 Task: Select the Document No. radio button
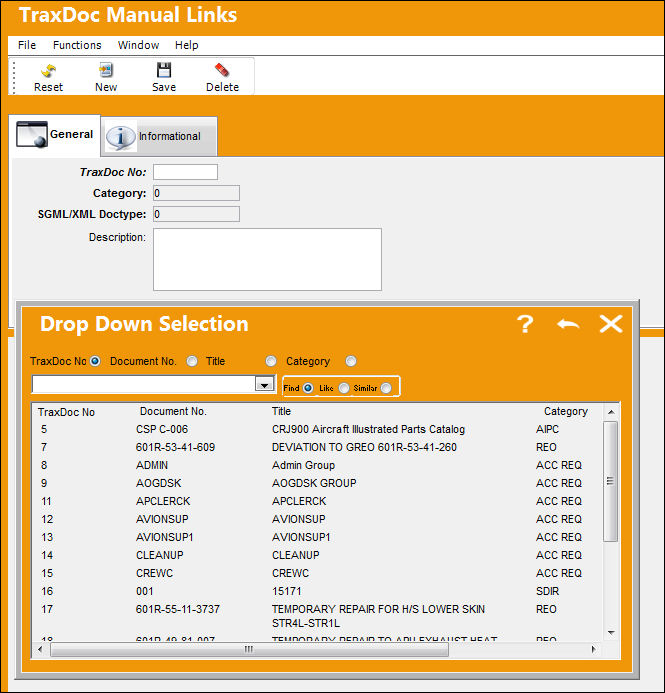point(192,361)
